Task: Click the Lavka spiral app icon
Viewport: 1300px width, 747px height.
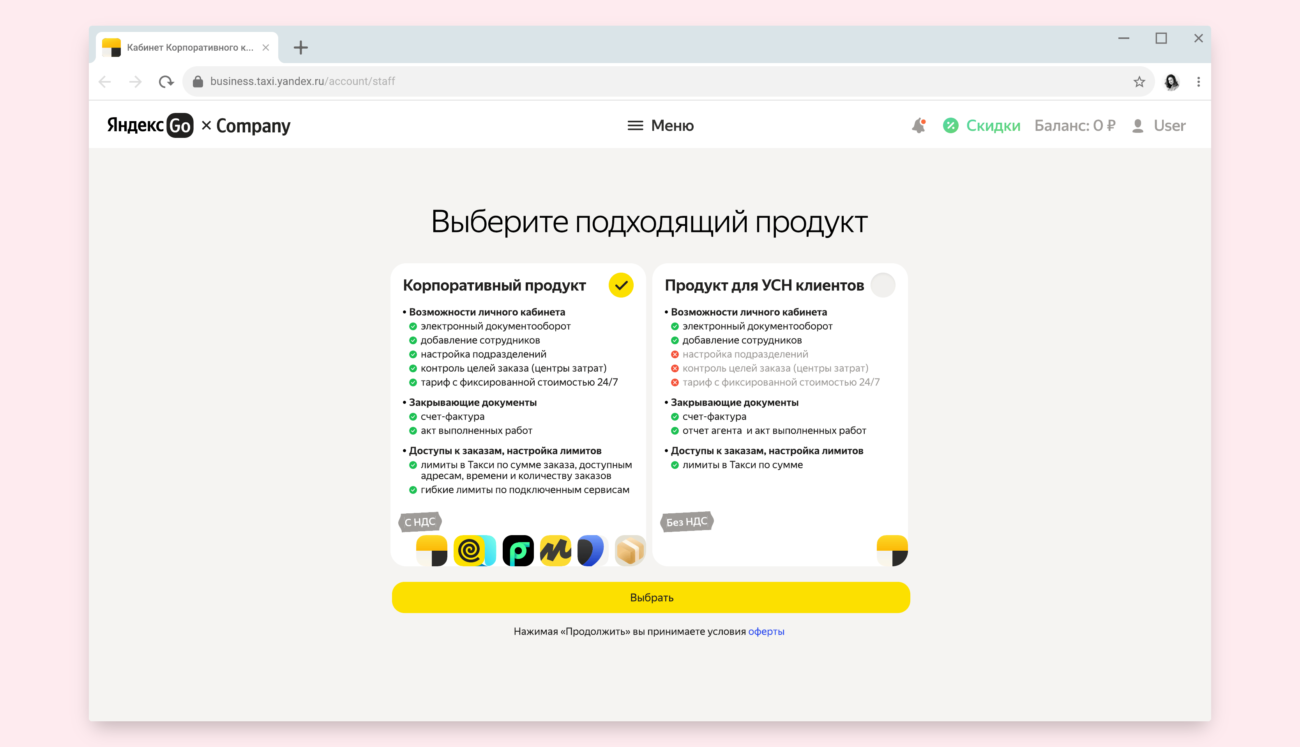Action: pos(470,550)
